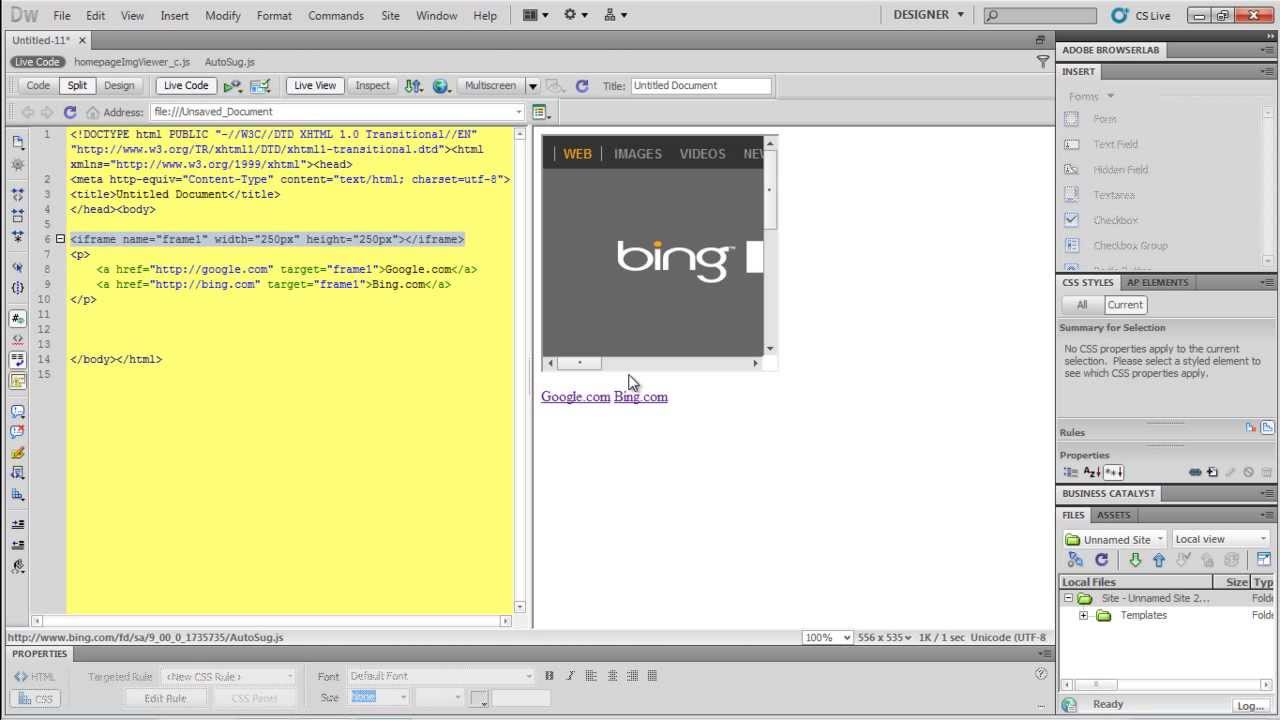The width and height of the screenshot is (1280, 720).
Task: Click the Expand Files panel icon
Action: coord(1263,561)
